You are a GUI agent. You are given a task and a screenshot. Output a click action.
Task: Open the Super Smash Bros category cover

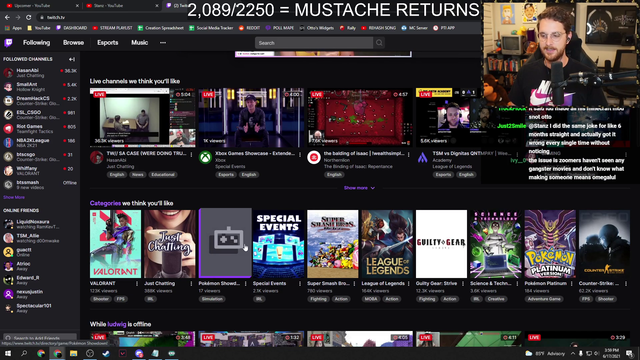pyautogui.click(x=333, y=244)
